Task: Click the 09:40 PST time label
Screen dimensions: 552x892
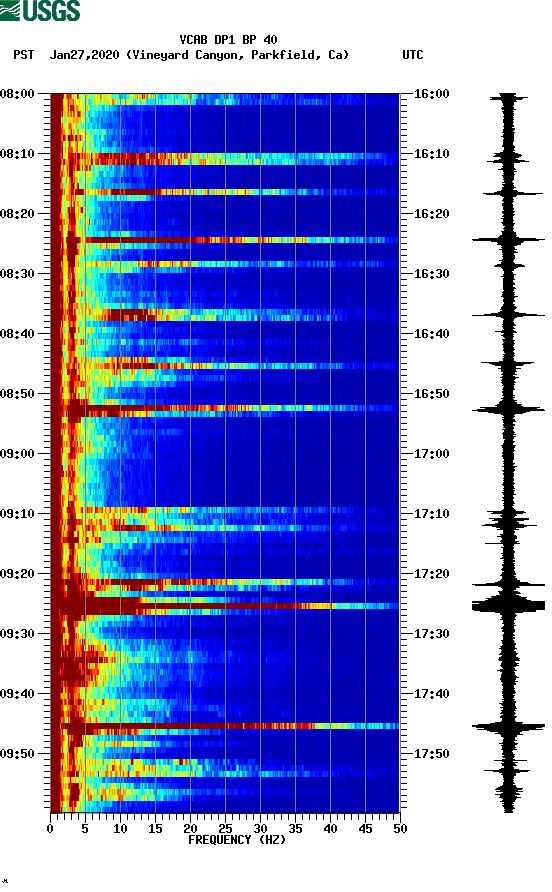Action: pos(17,693)
